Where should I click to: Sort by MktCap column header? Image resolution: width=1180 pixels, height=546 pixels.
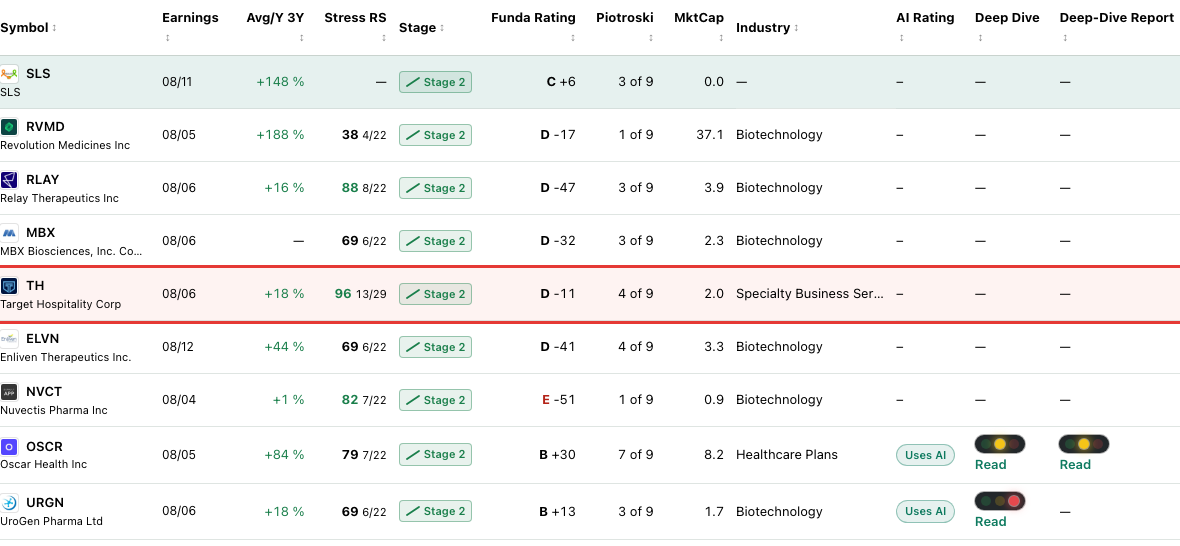coord(698,18)
